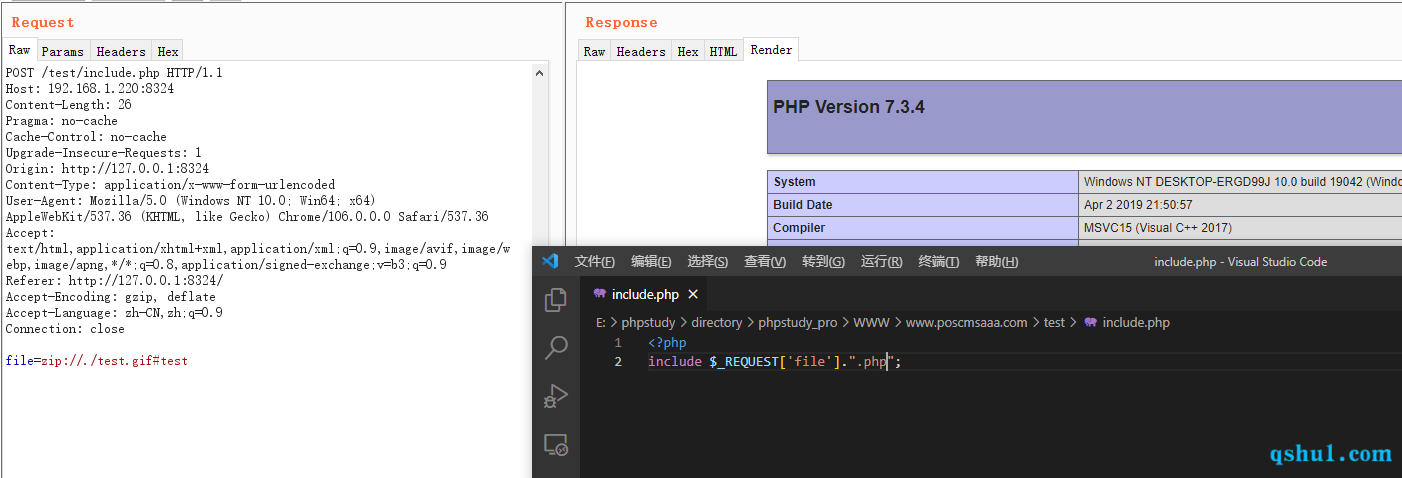Click PHP file icon in breadcrumb

(1090, 322)
